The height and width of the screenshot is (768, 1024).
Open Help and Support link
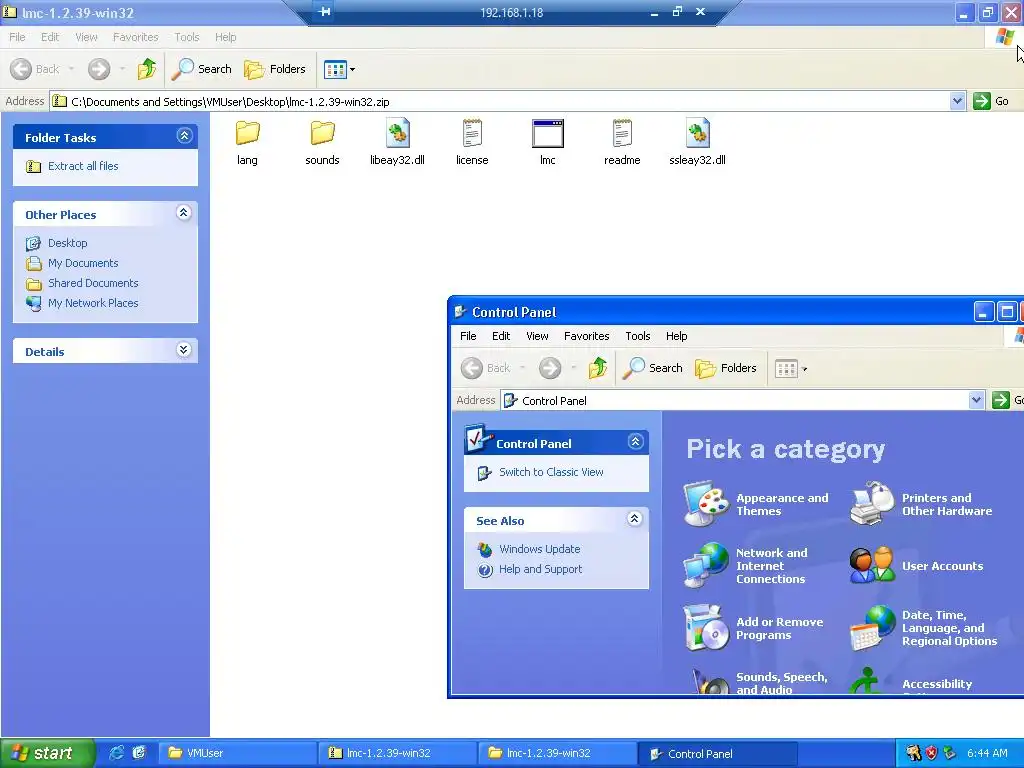coord(540,569)
